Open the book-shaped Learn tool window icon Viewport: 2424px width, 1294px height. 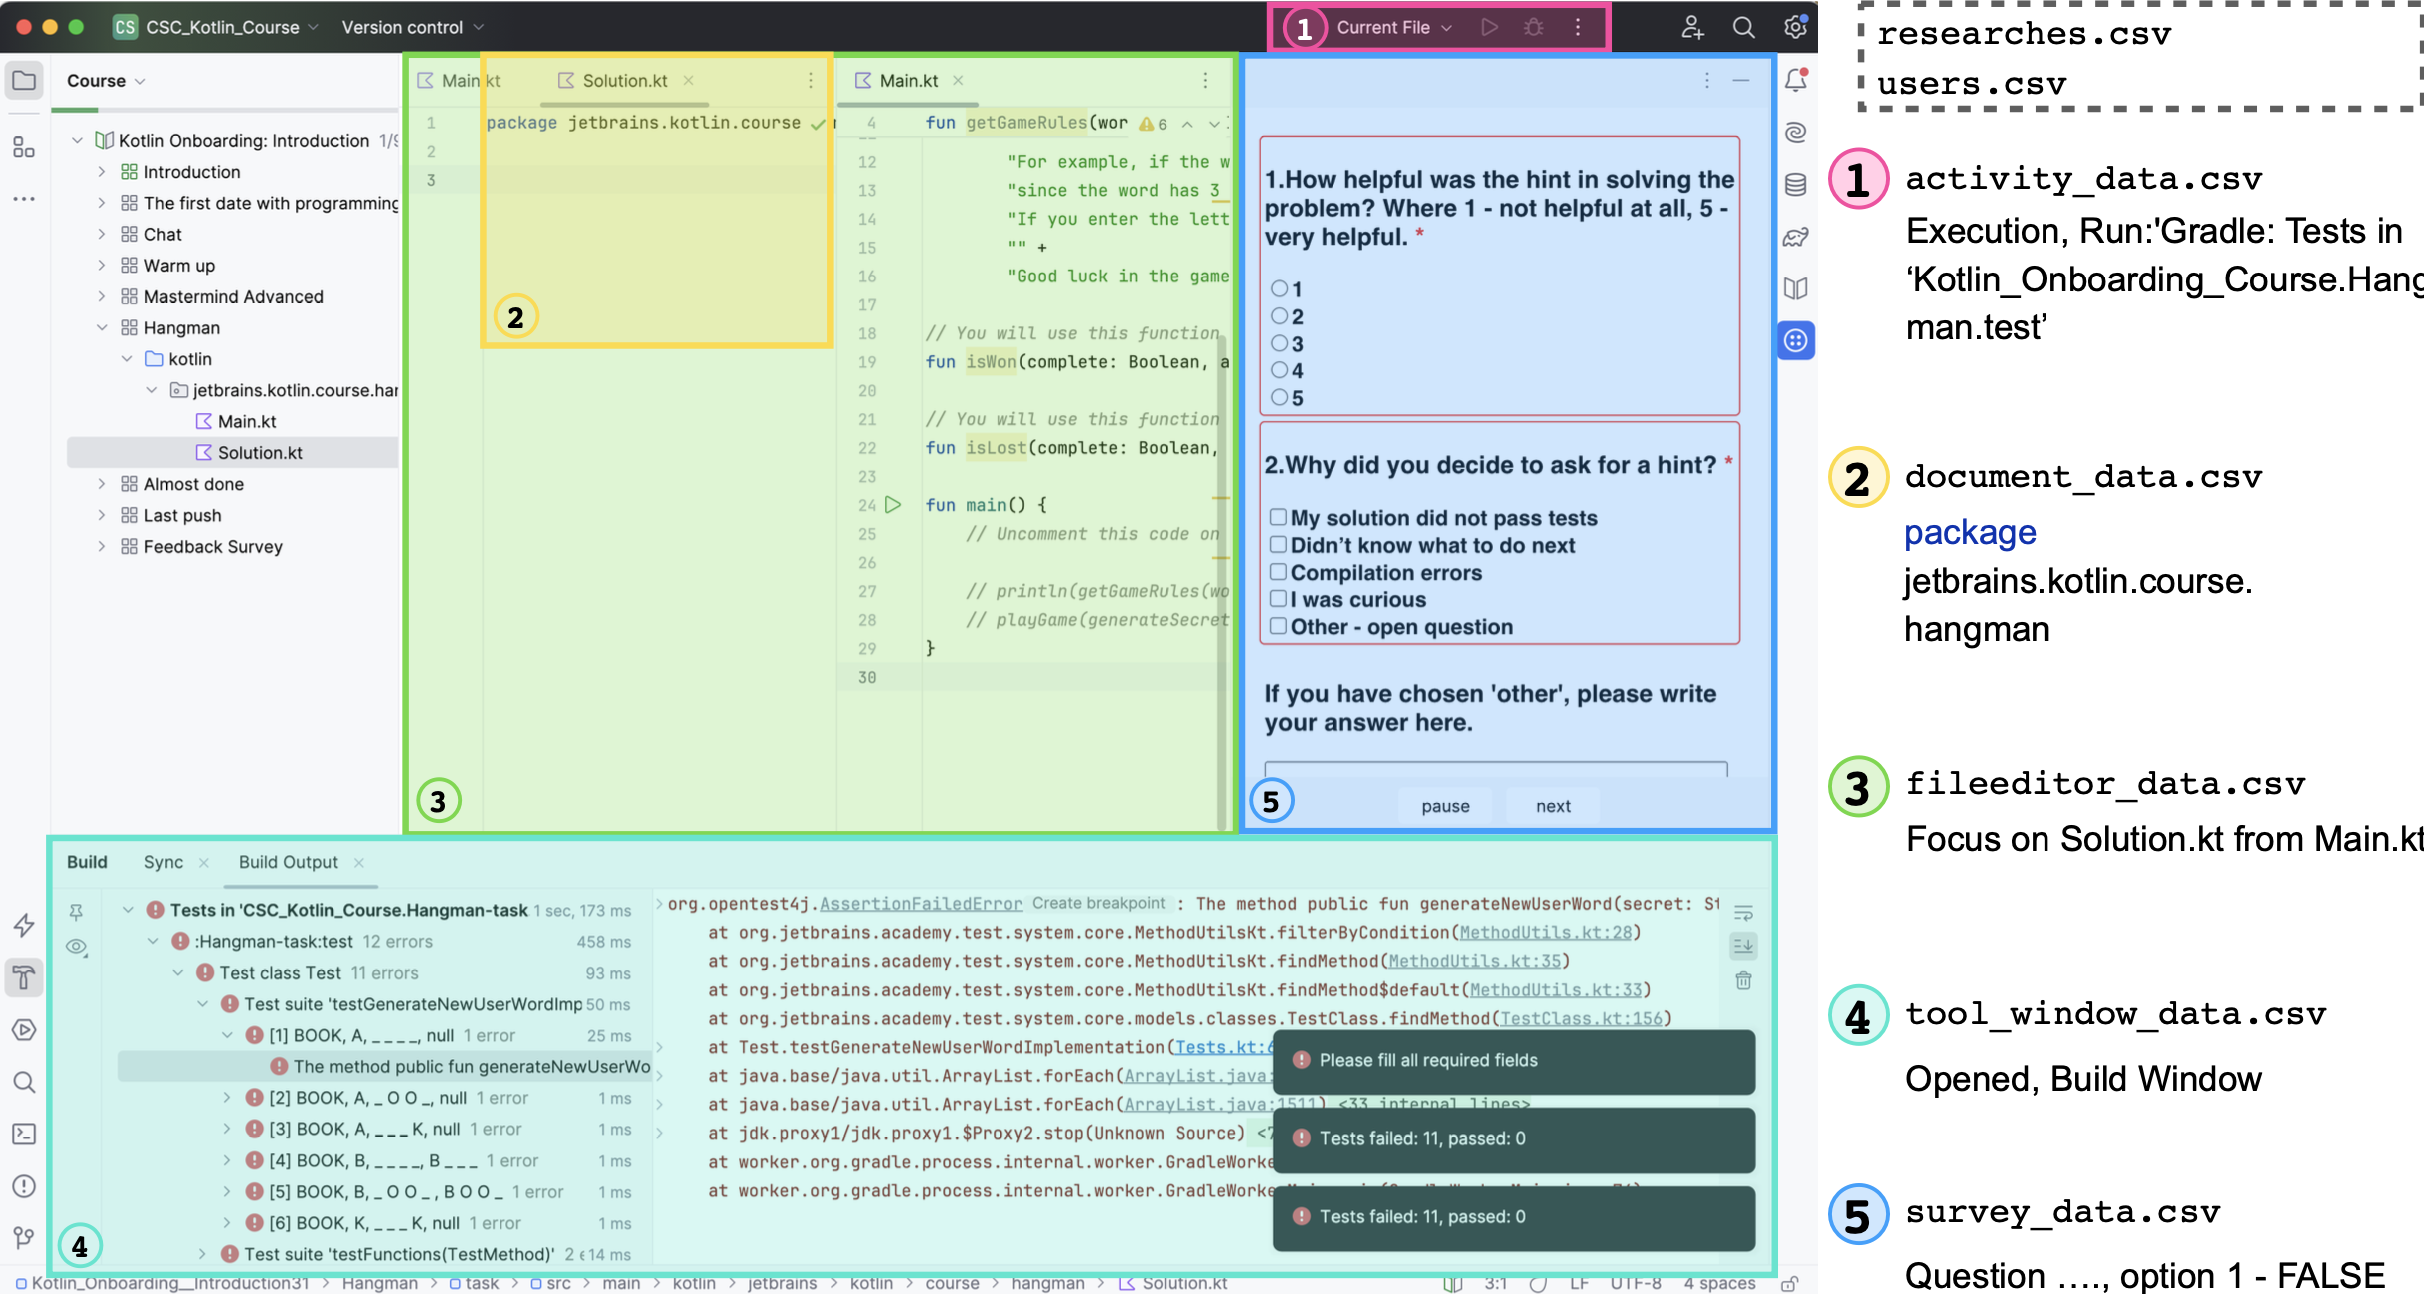click(1796, 289)
